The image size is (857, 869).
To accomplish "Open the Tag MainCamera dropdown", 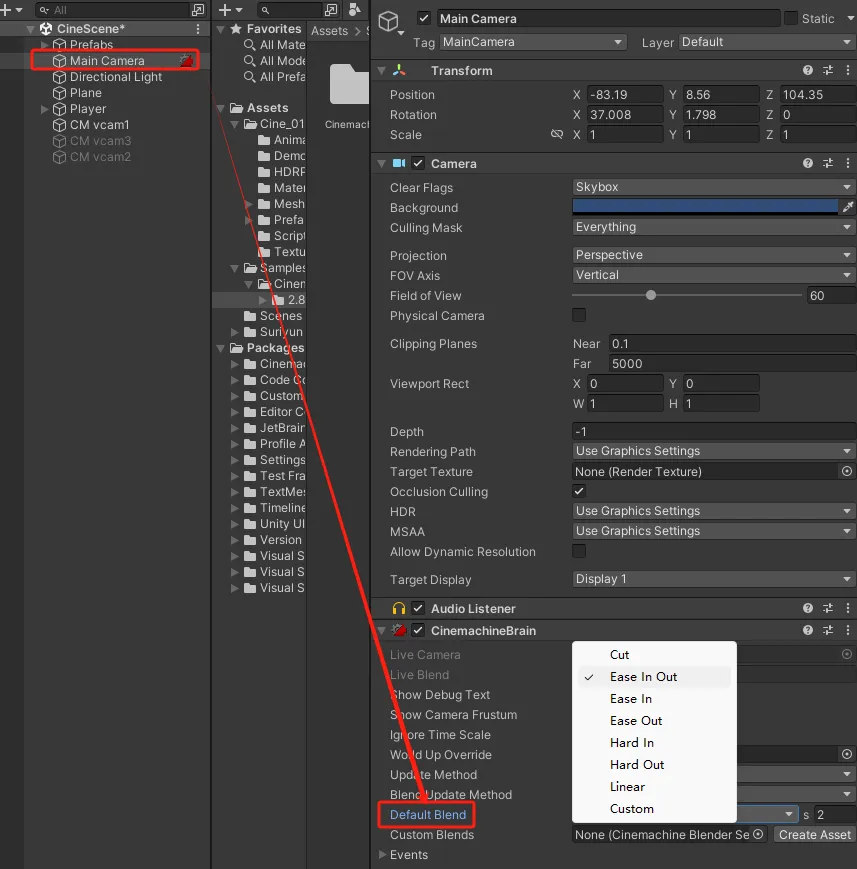I will (x=533, y=42).
